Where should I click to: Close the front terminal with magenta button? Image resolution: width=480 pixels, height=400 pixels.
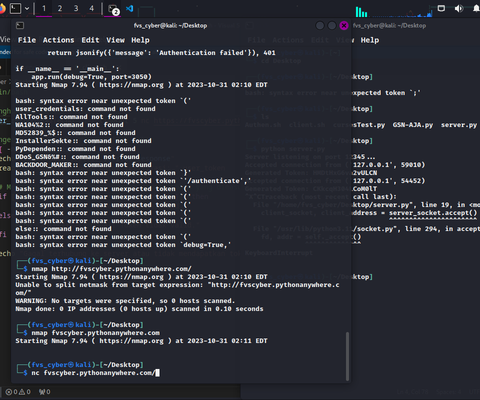[344, 26]
